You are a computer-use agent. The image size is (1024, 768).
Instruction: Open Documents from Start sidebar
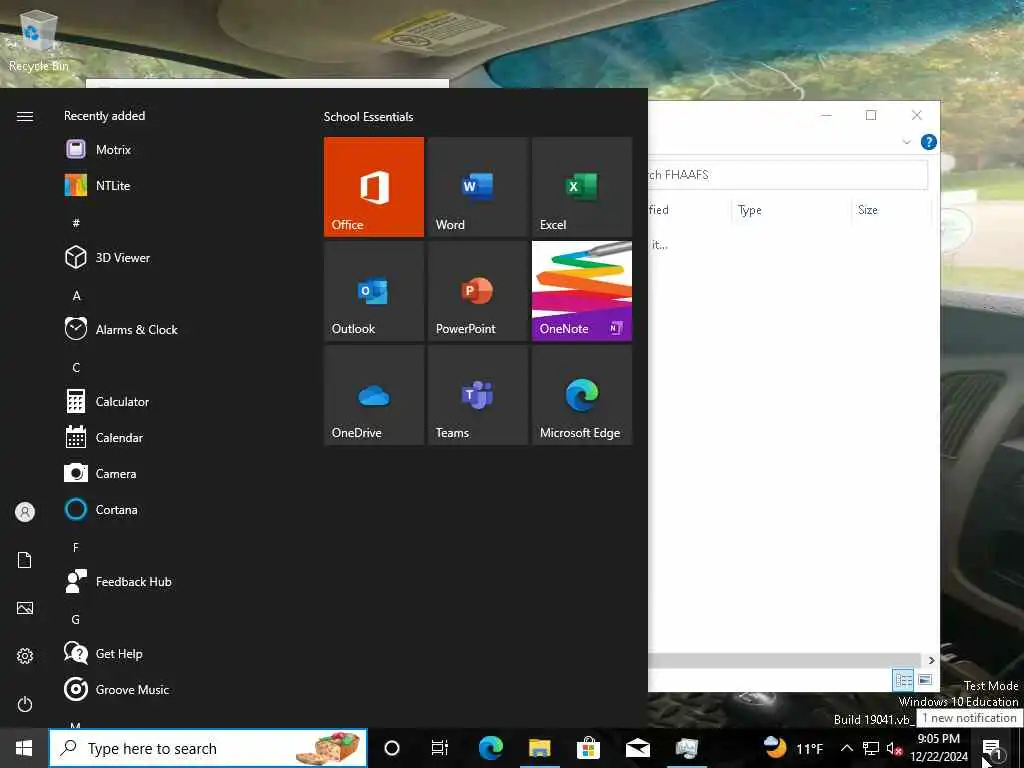[x=25, y=560]
